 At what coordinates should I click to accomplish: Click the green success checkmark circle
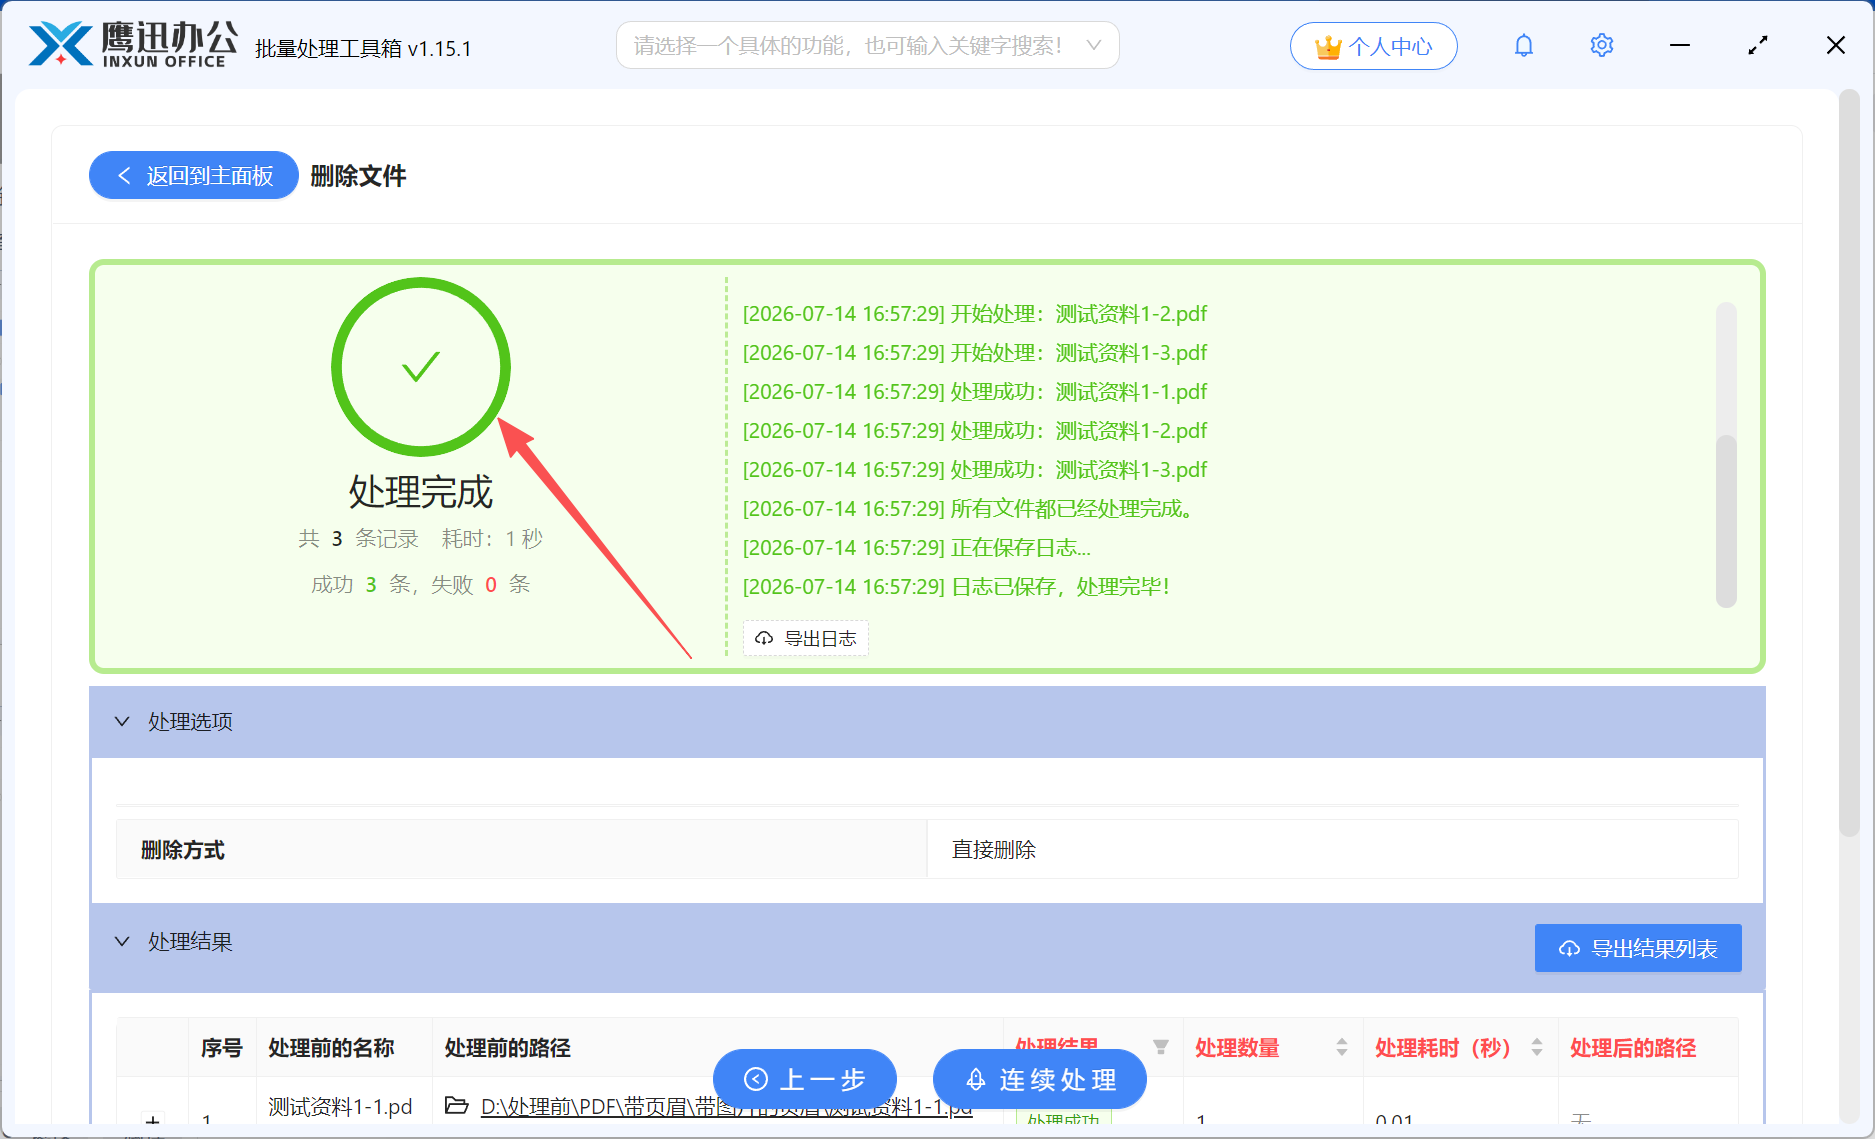pyautogui.click(x=421, y=367)
